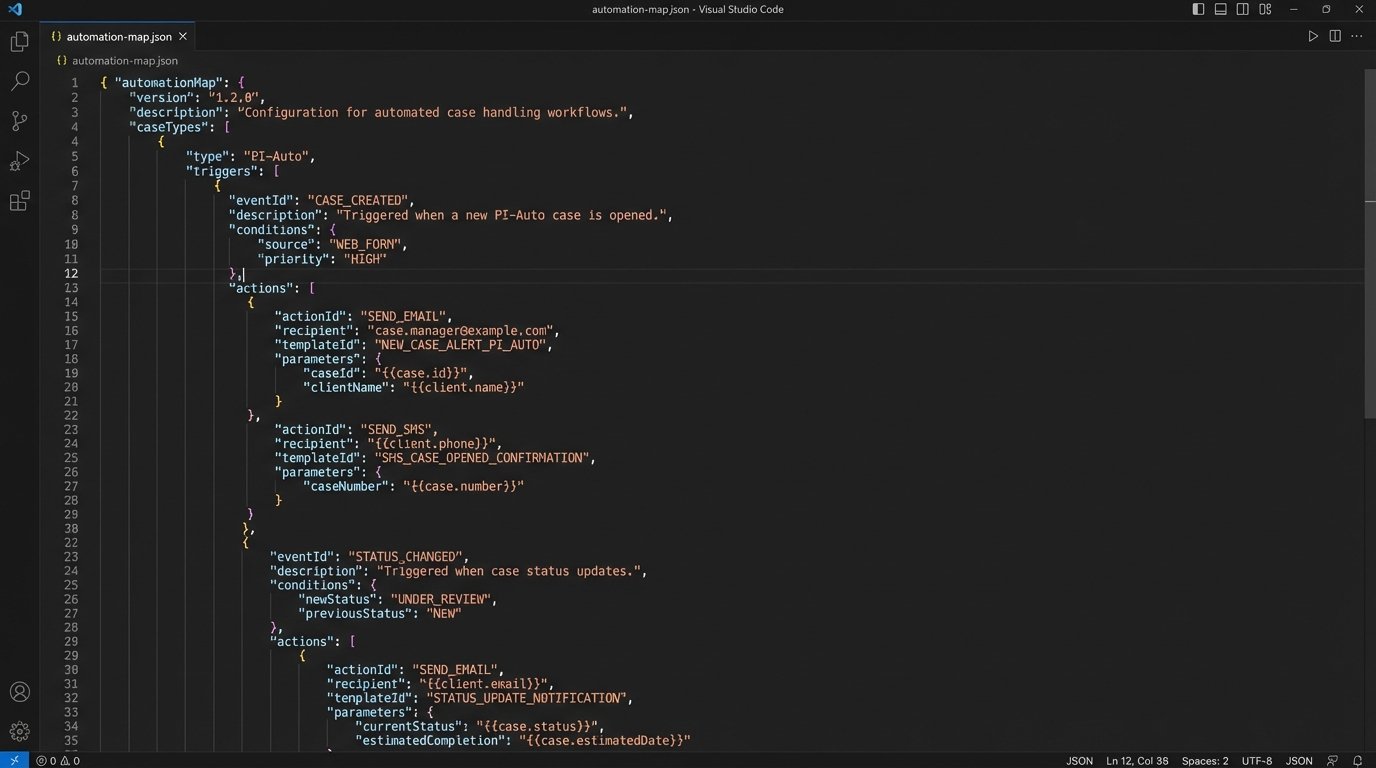Open the Manage gear settings icon
Image resolution: width=1376 pixels, height=768 pixels.
19,731
